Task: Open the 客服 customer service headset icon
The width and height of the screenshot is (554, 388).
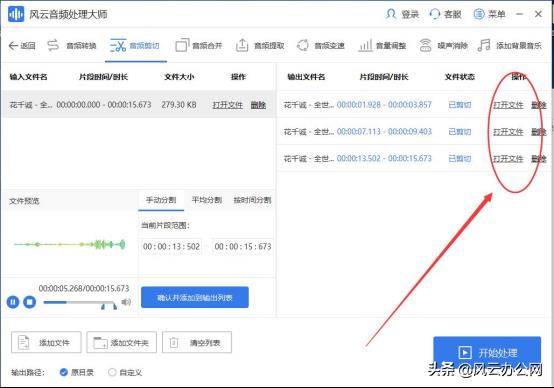Action: (x=435, y=14)
